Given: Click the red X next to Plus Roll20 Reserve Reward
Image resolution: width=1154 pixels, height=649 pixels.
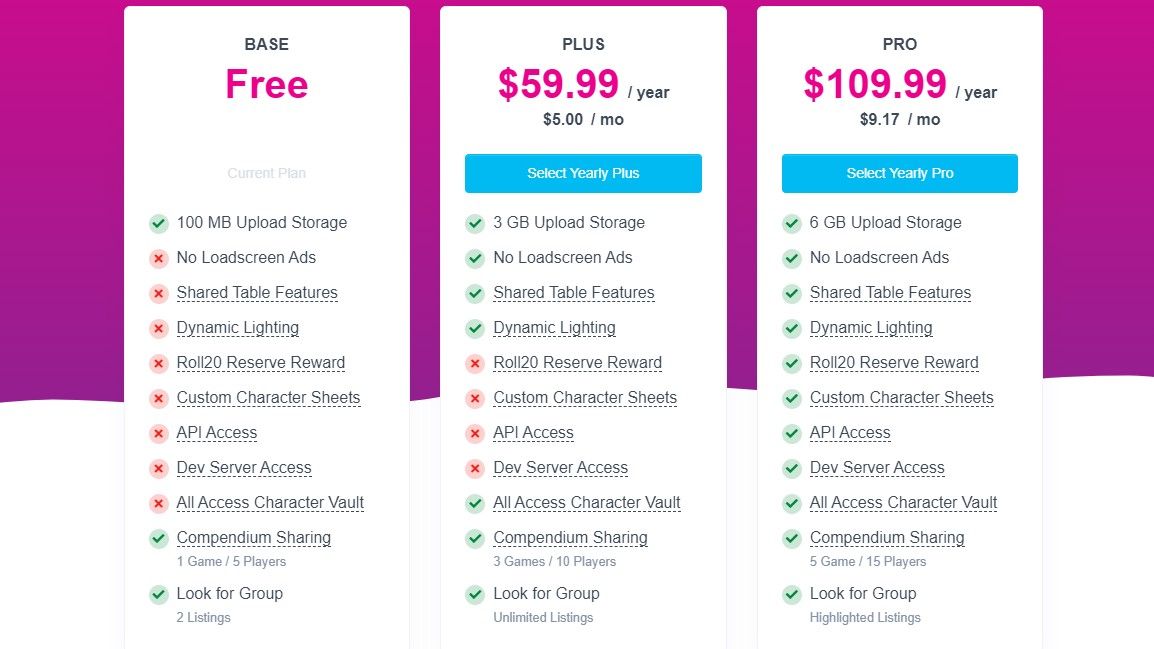Looking at the screenshot, I should [475, 363].
